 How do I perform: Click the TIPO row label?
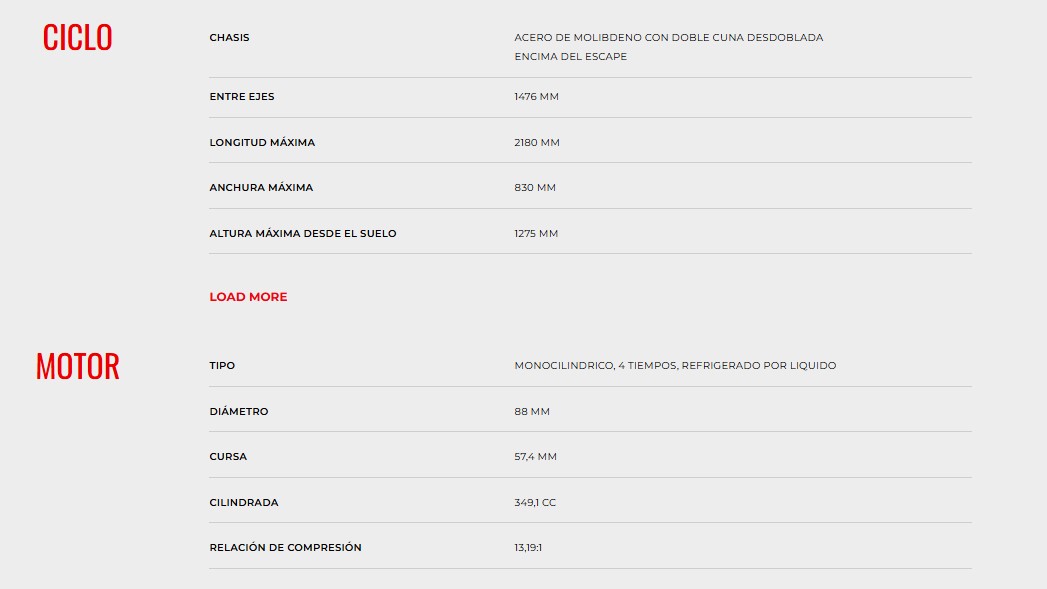(222, 366)
